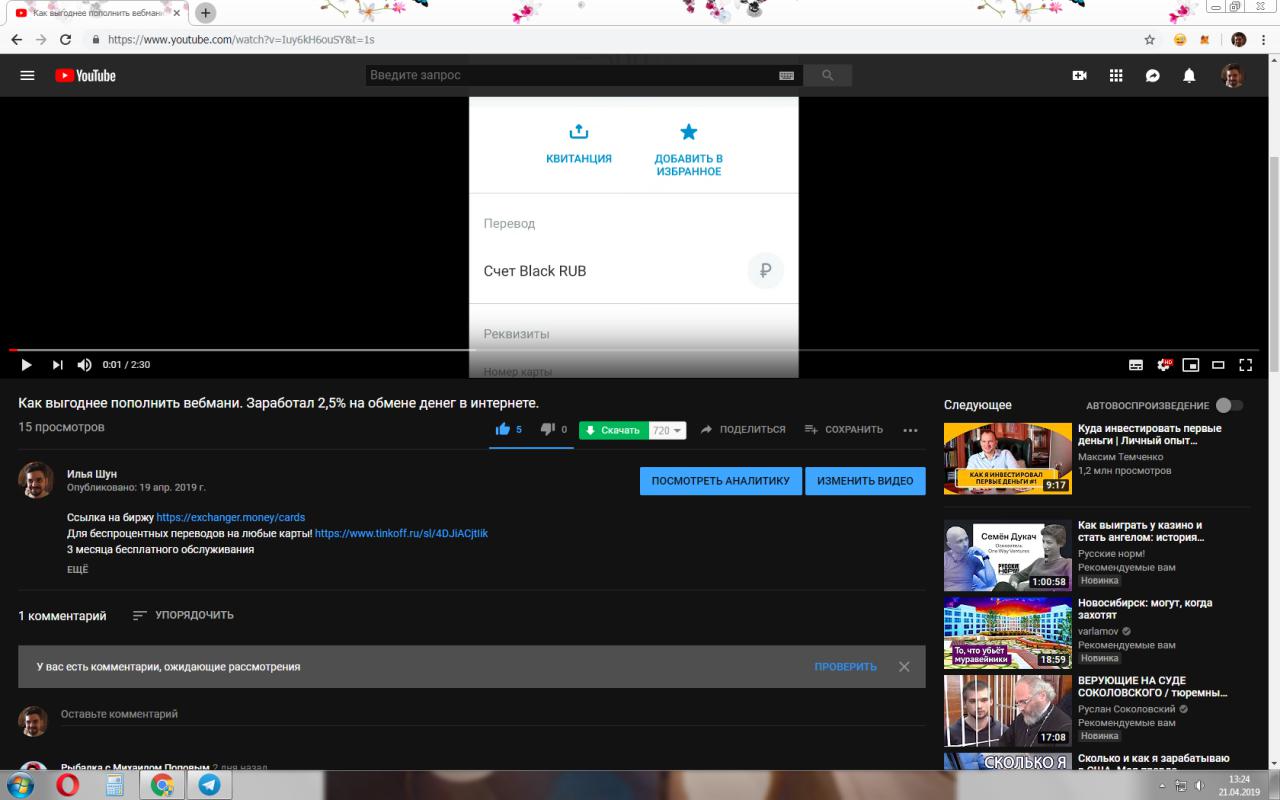Open Opera from the taskbar

click(x=67, y=785)
